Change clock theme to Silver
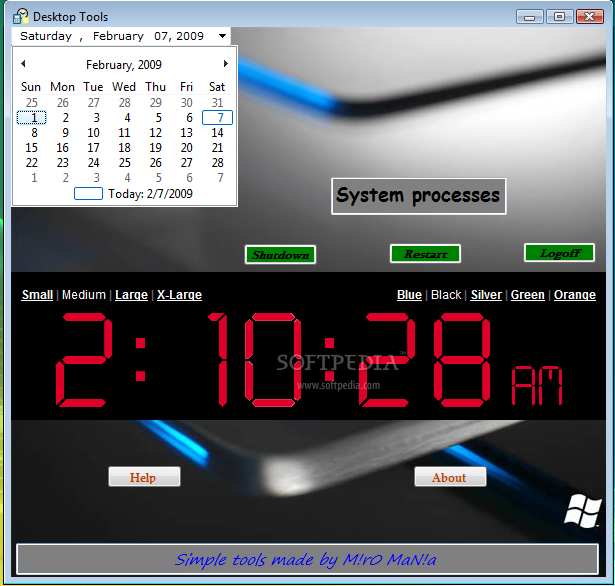Viewport: 615px width, 586px height. 486,295
